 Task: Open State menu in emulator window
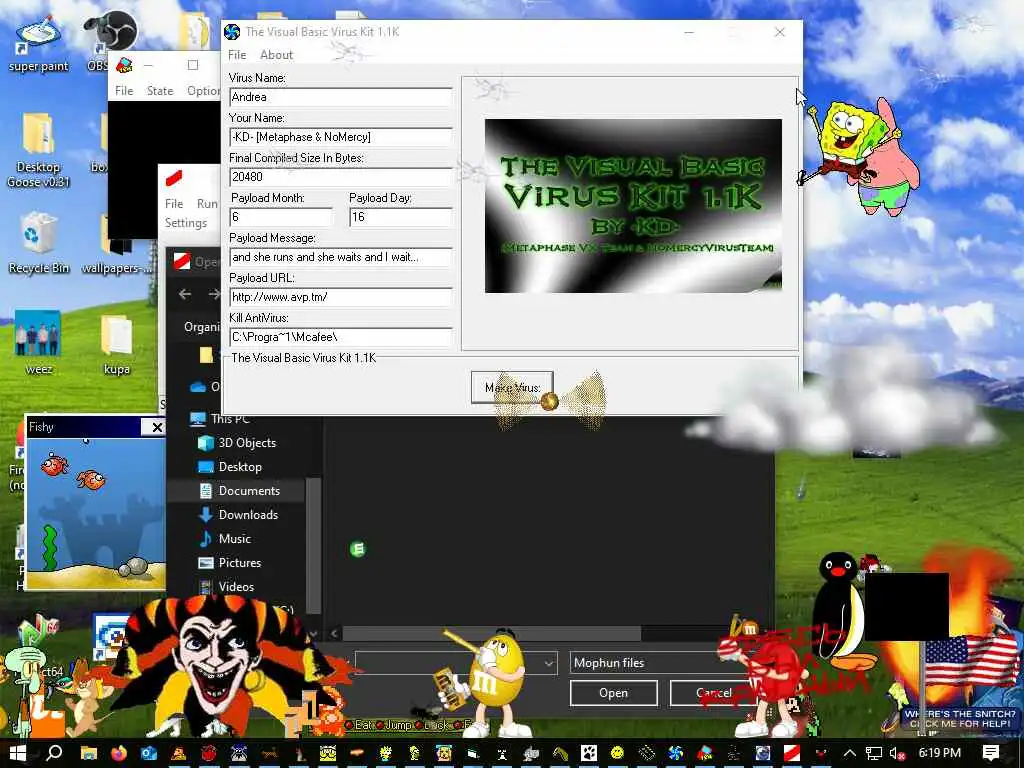pyautogui.click(x=160, y=91)
